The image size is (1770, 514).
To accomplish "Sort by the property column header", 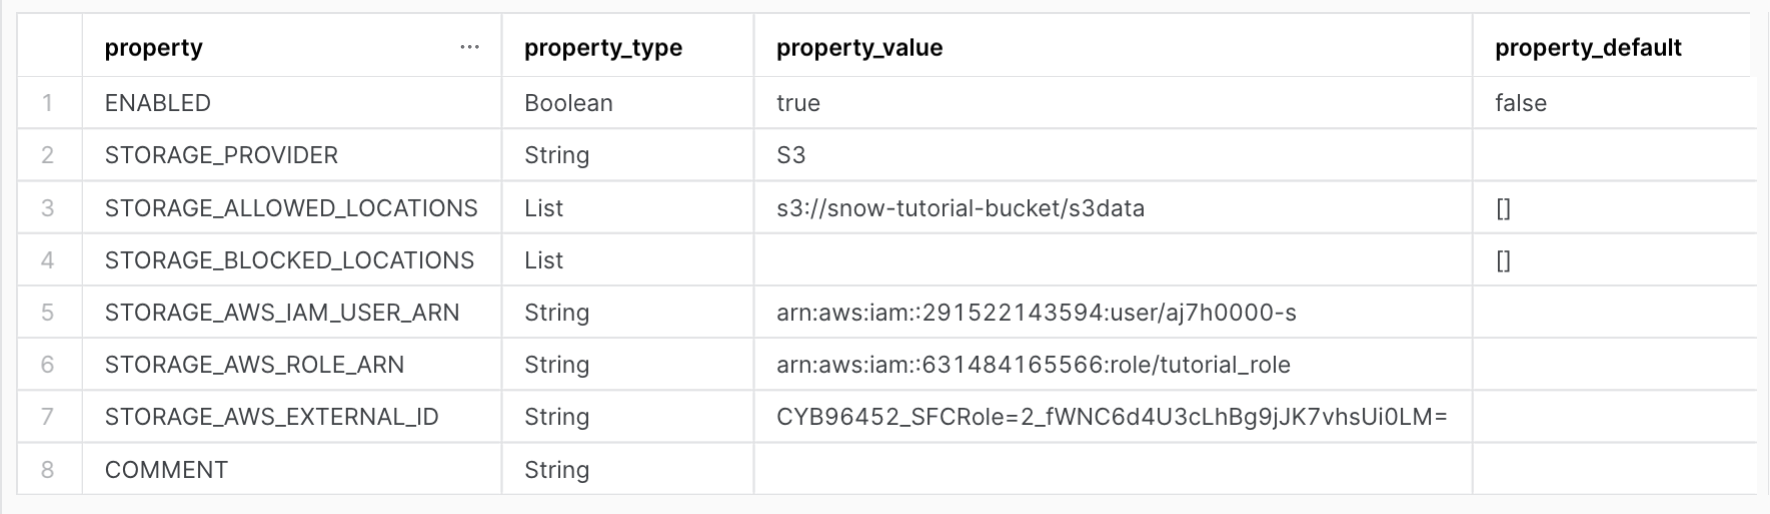I will click(154, 47).
